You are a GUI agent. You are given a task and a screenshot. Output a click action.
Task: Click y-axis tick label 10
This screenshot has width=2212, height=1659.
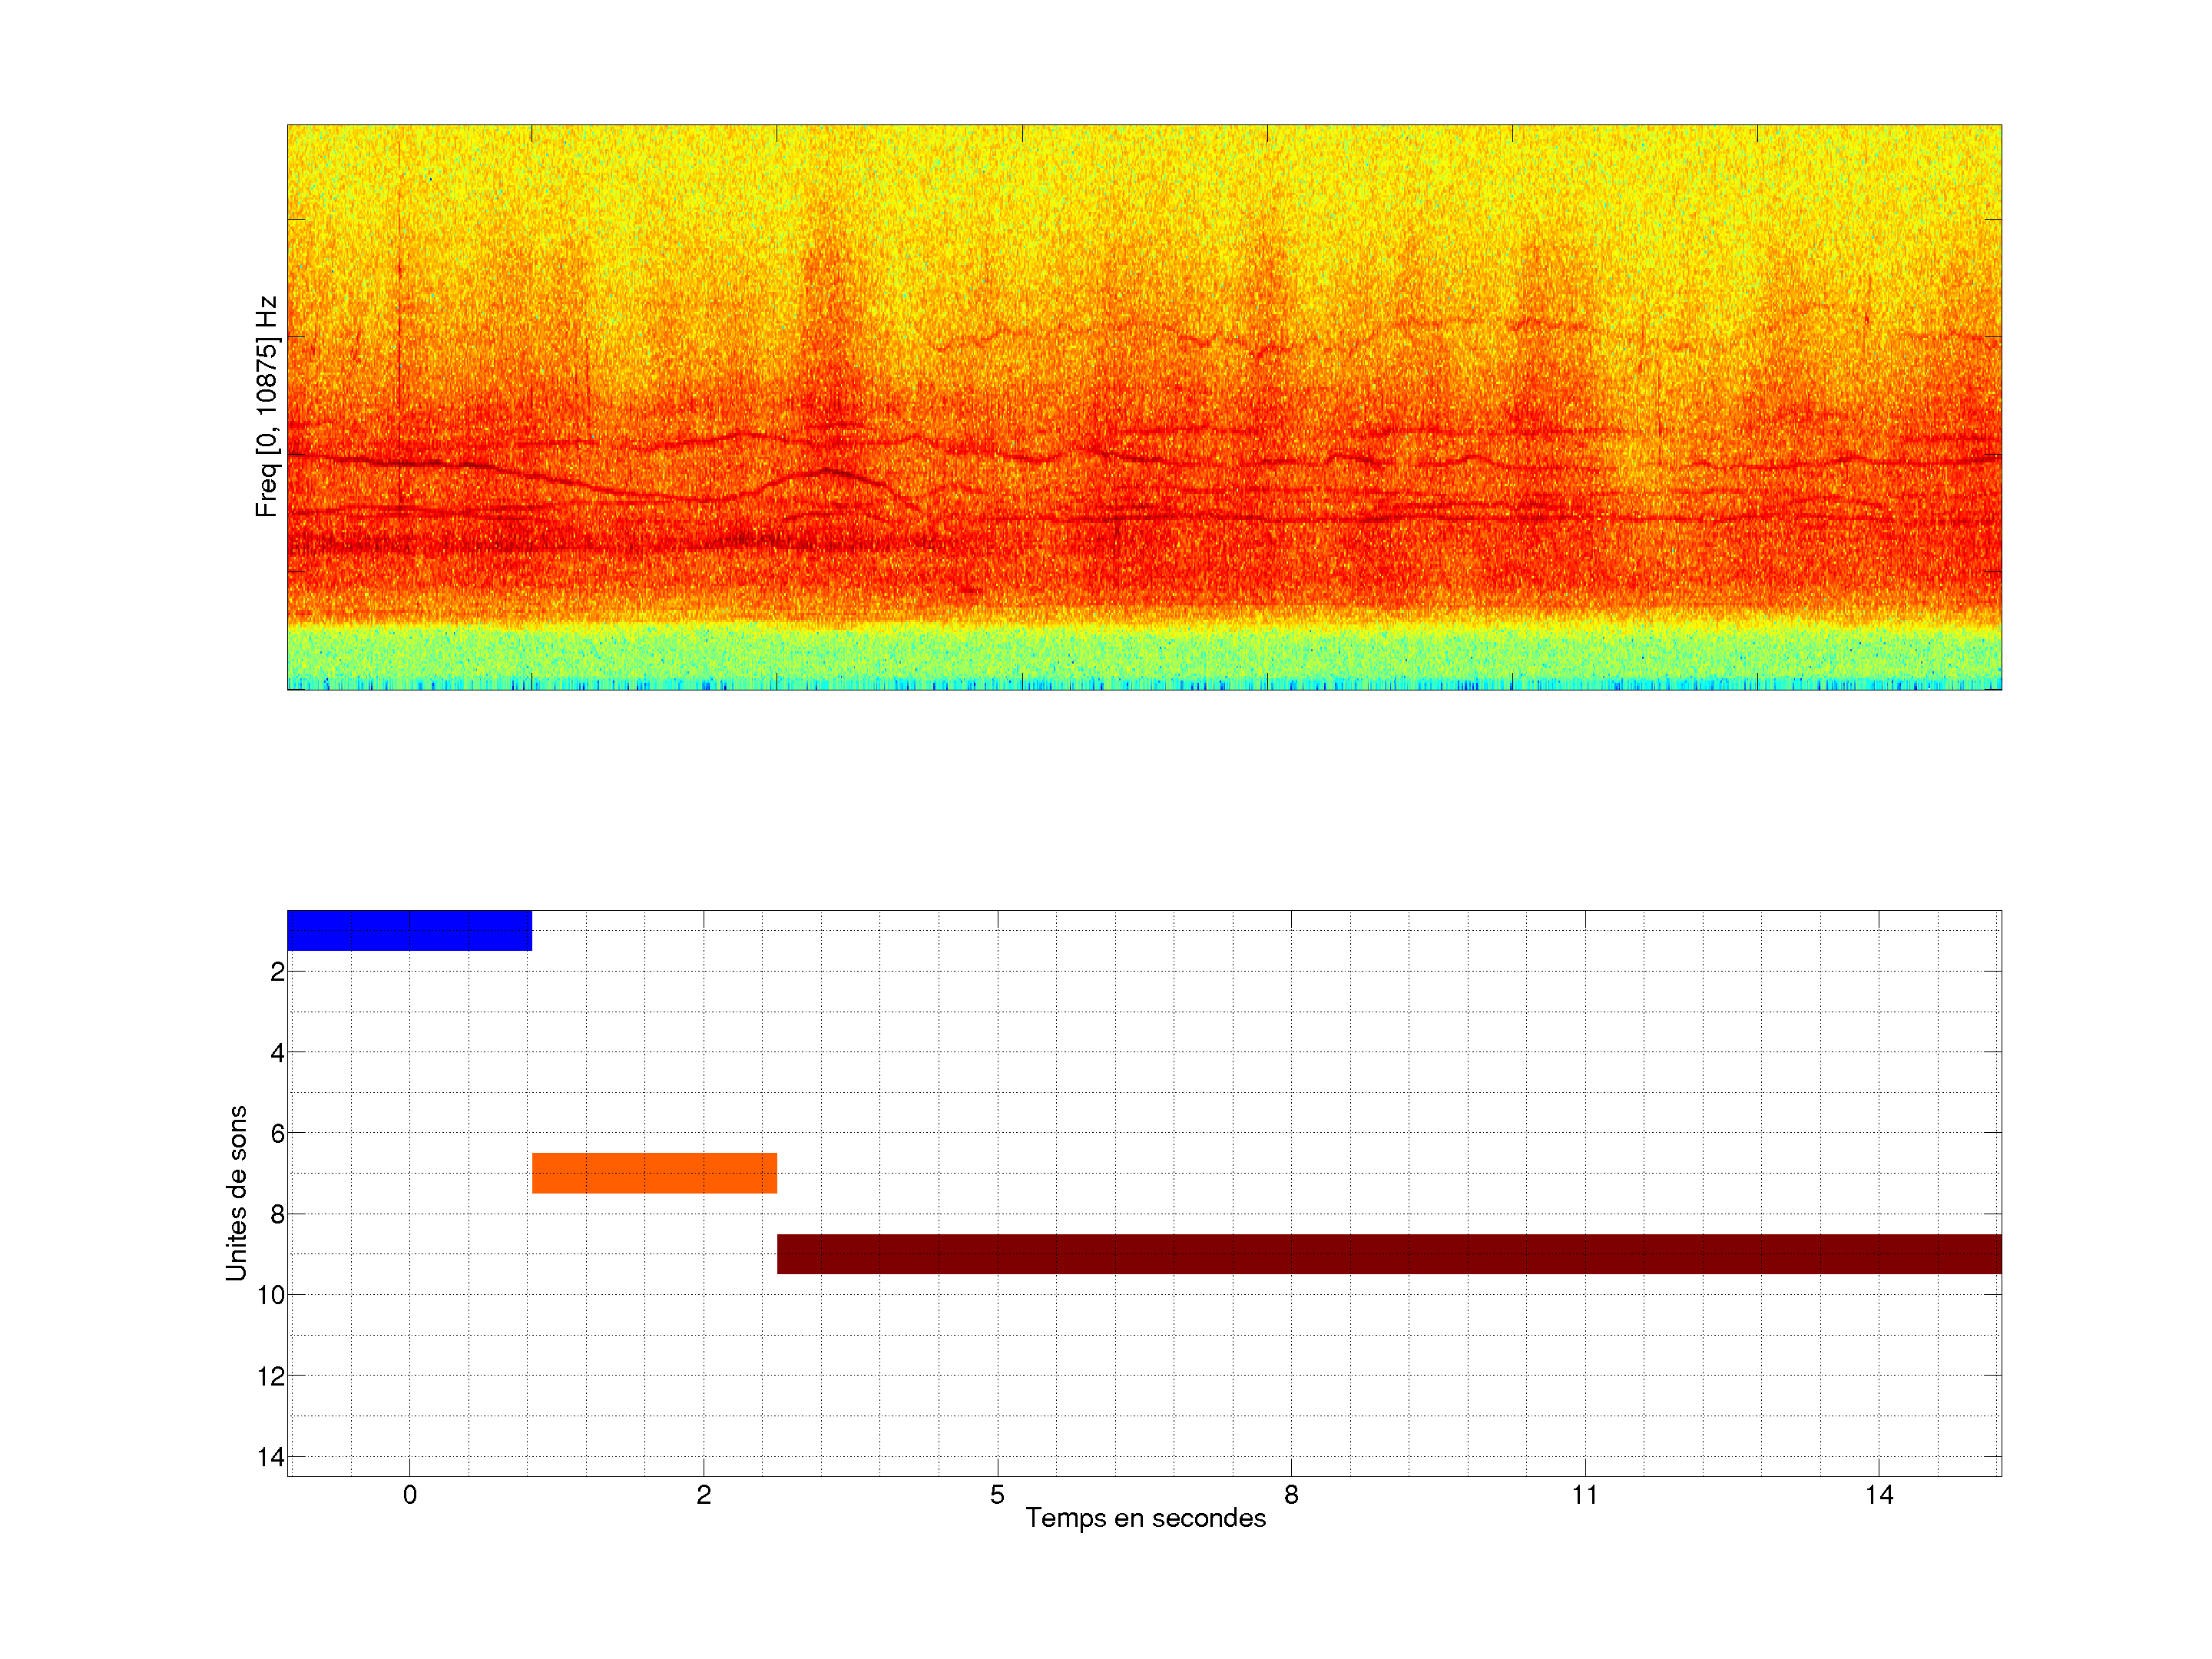pos(271,1295)
